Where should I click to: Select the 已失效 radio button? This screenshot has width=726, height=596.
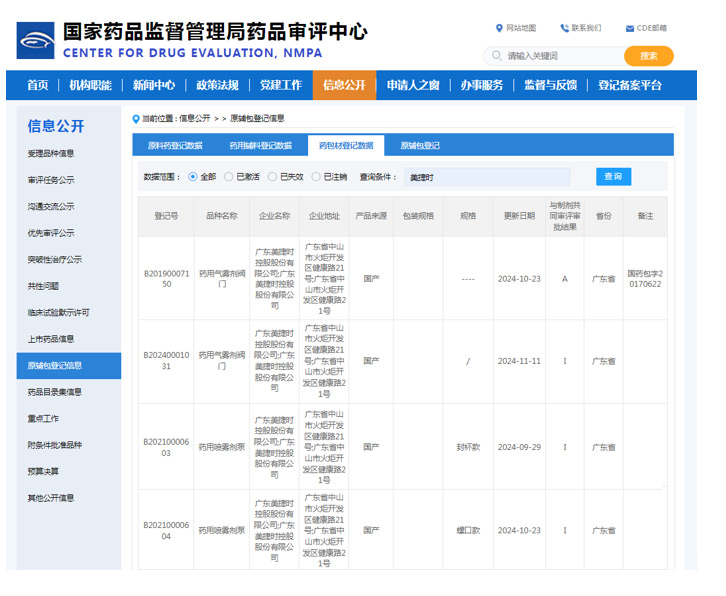273,177
